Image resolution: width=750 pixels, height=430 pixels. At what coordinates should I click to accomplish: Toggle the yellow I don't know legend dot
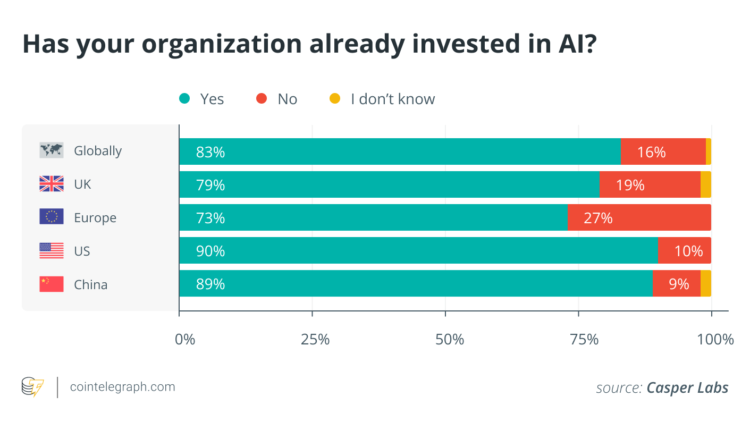[x=335, y=98]
